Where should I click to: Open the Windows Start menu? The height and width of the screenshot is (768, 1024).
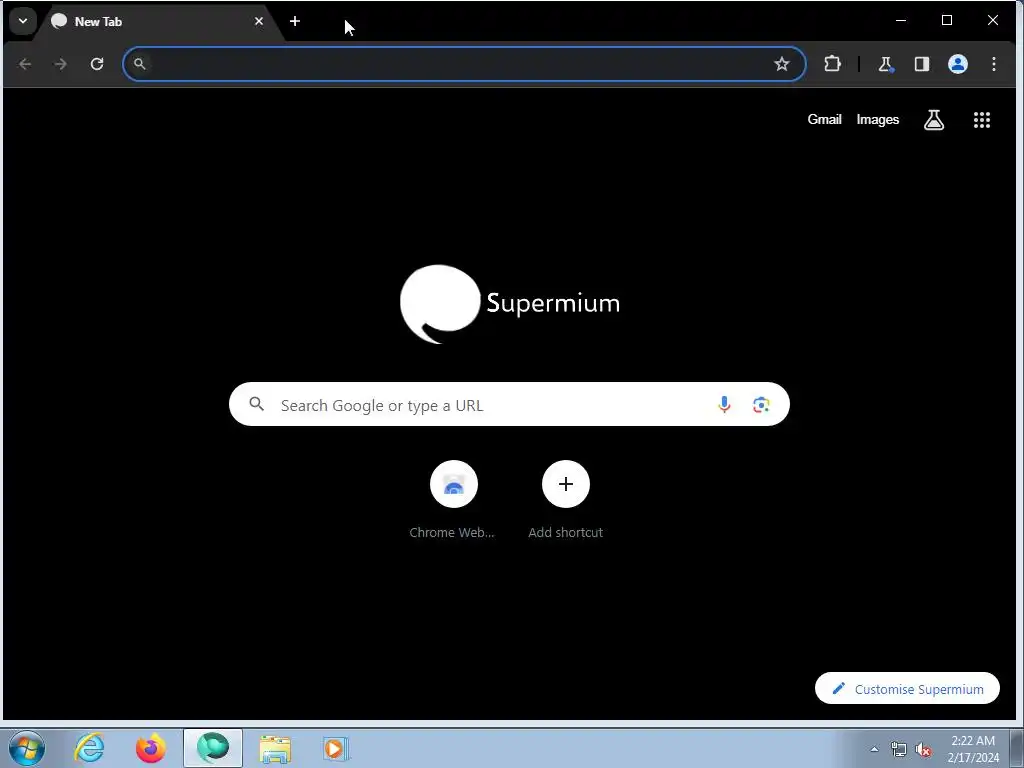pyautogui.click(x=27, y=748)
